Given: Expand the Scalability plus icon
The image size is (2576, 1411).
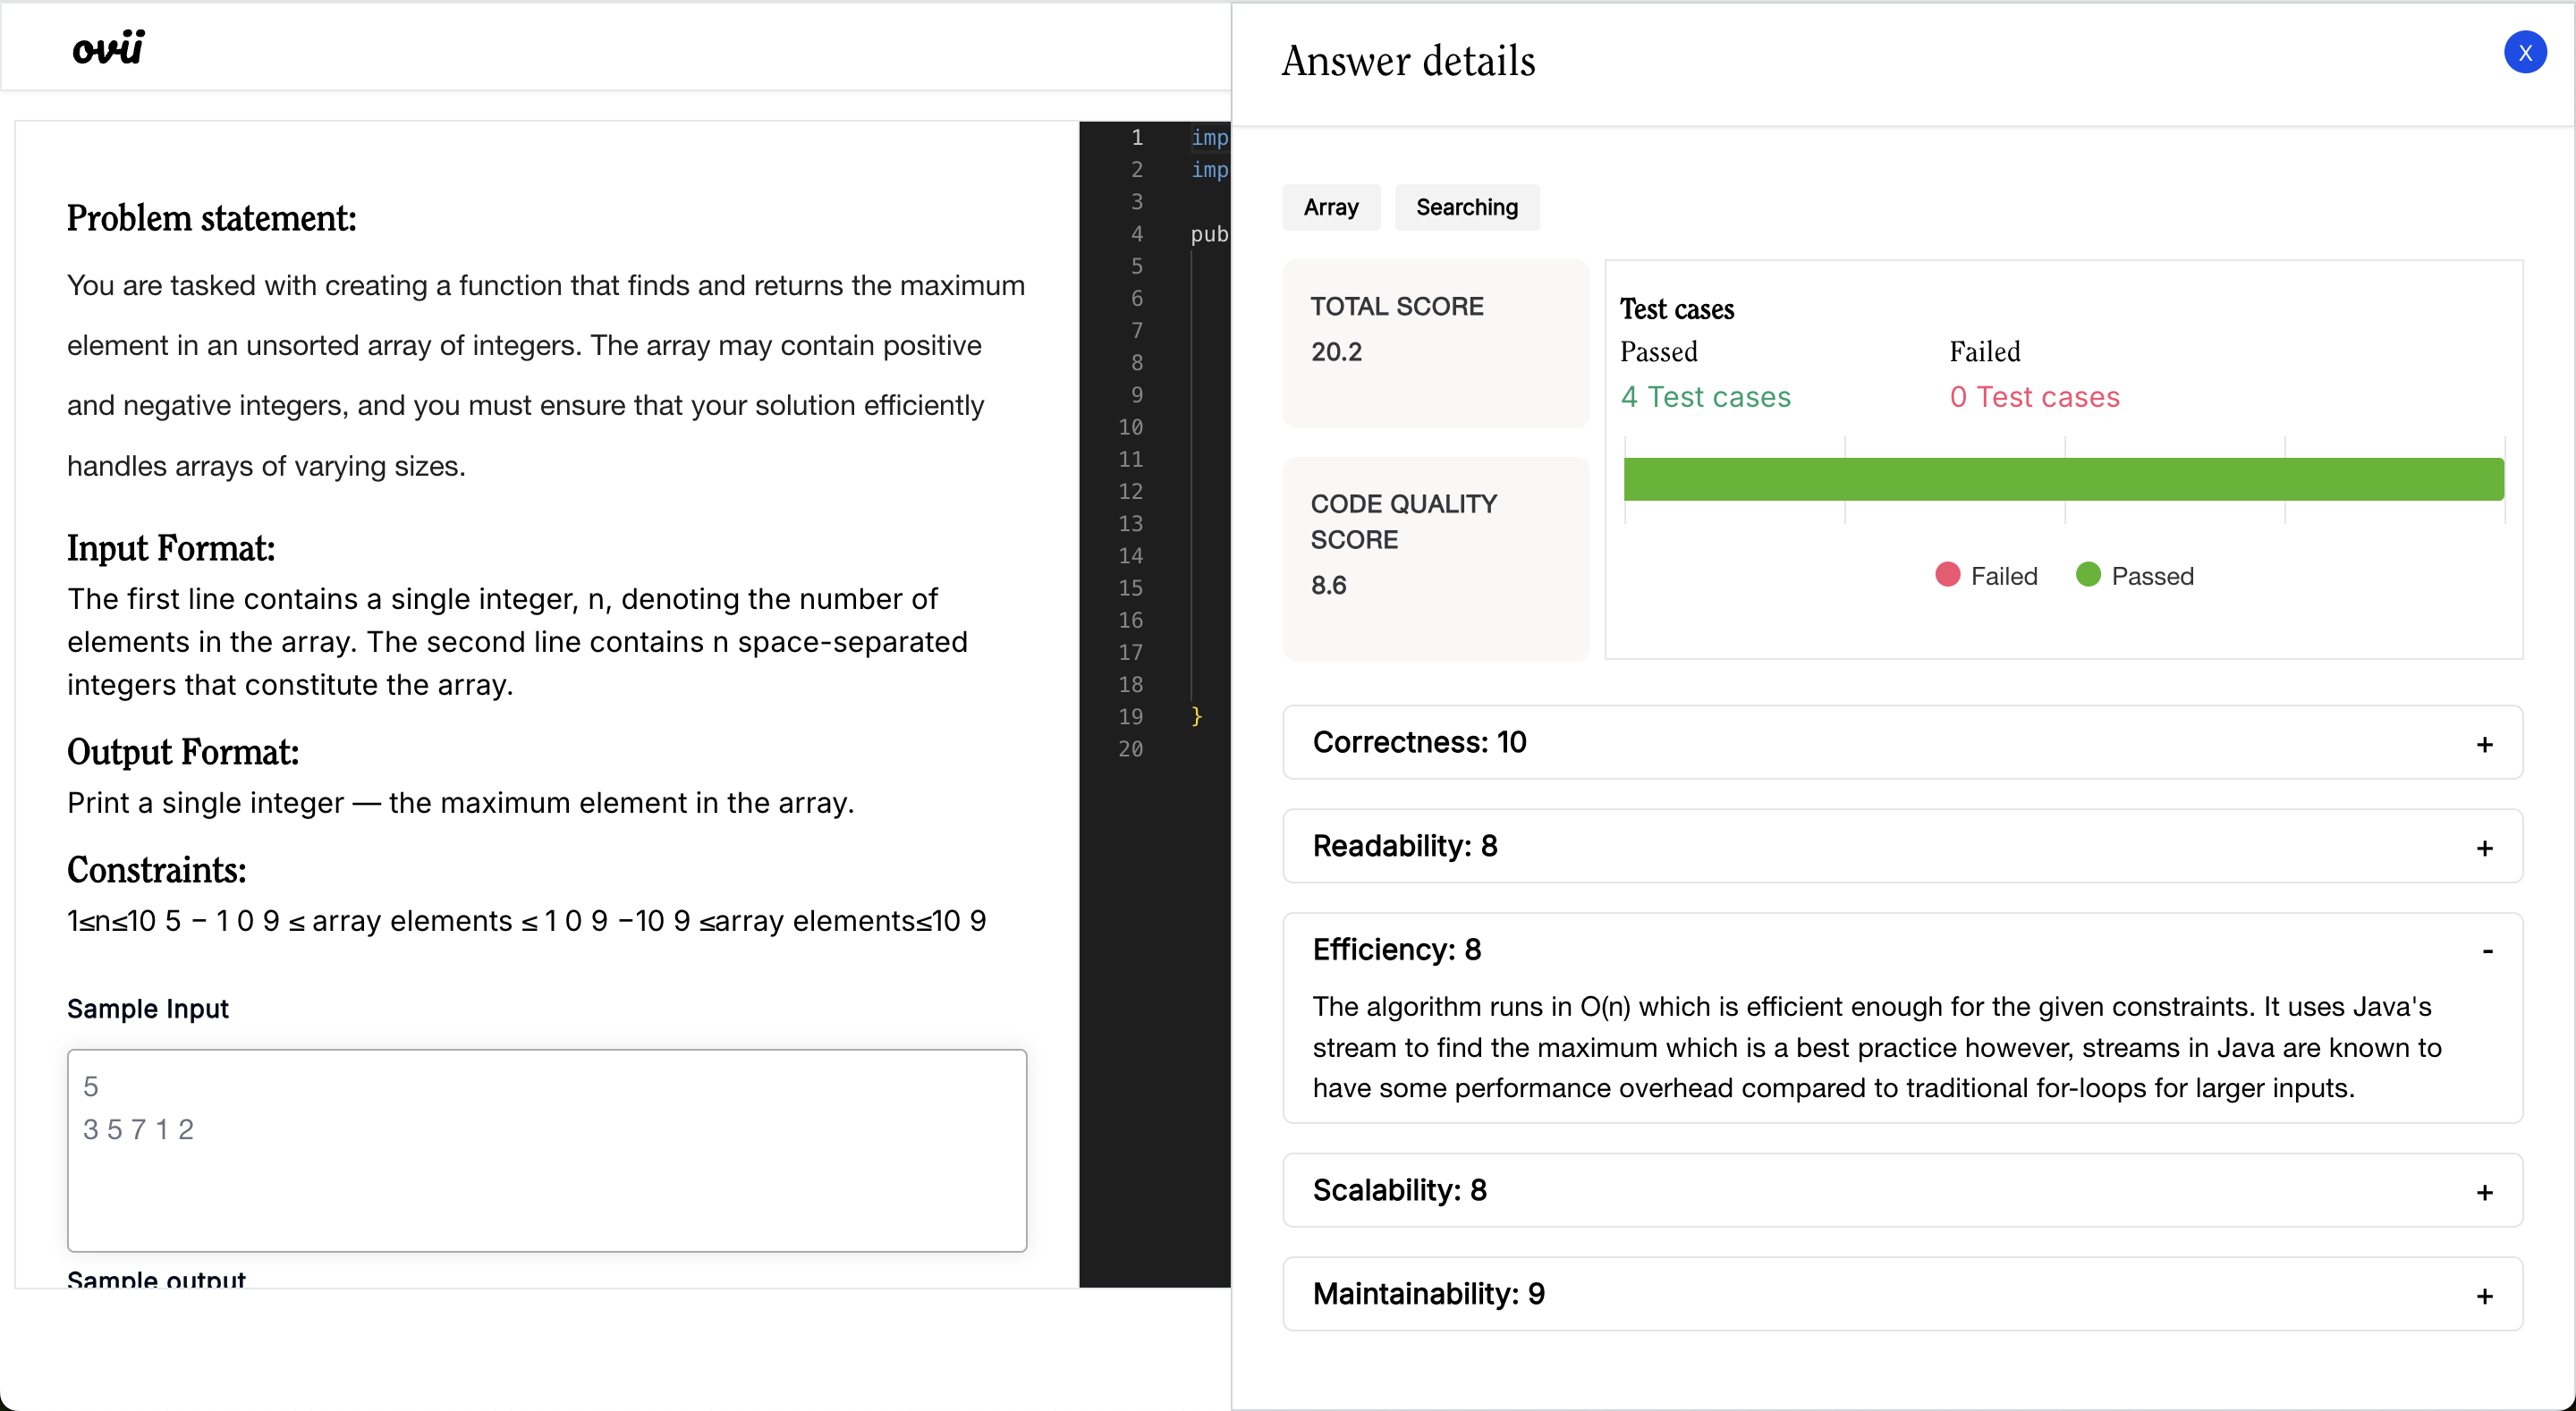Looking at the screenshot, I should coord(2484,1192).
